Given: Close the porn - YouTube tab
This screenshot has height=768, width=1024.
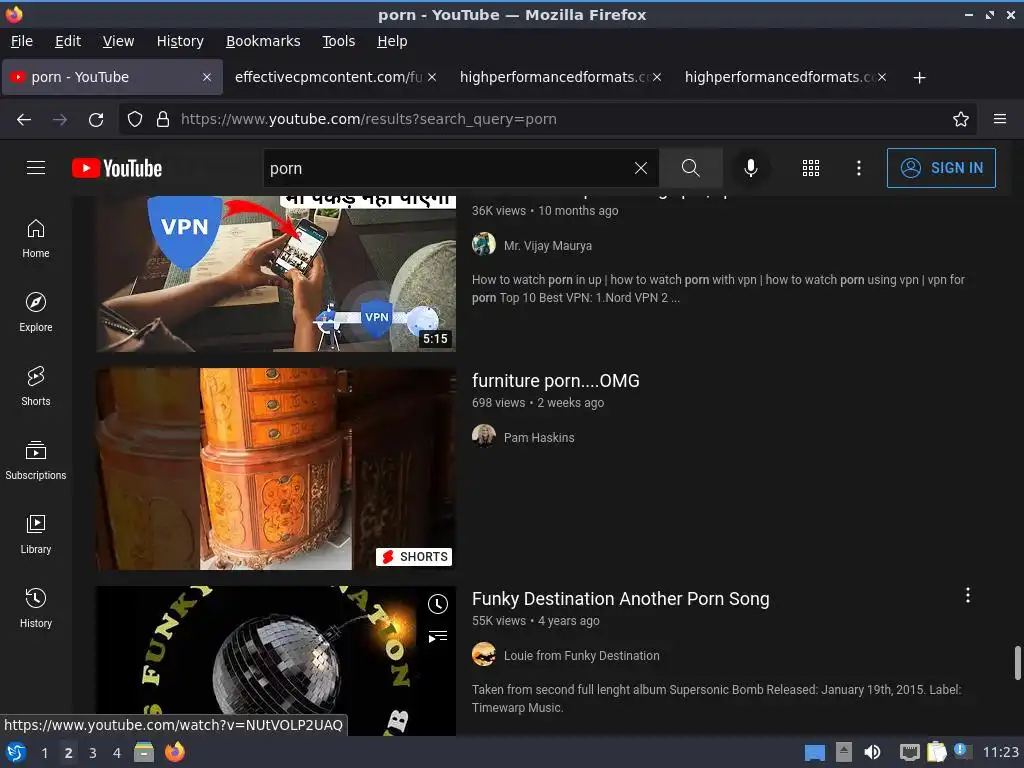Looking at the screenshot, I should coord(206,77).
